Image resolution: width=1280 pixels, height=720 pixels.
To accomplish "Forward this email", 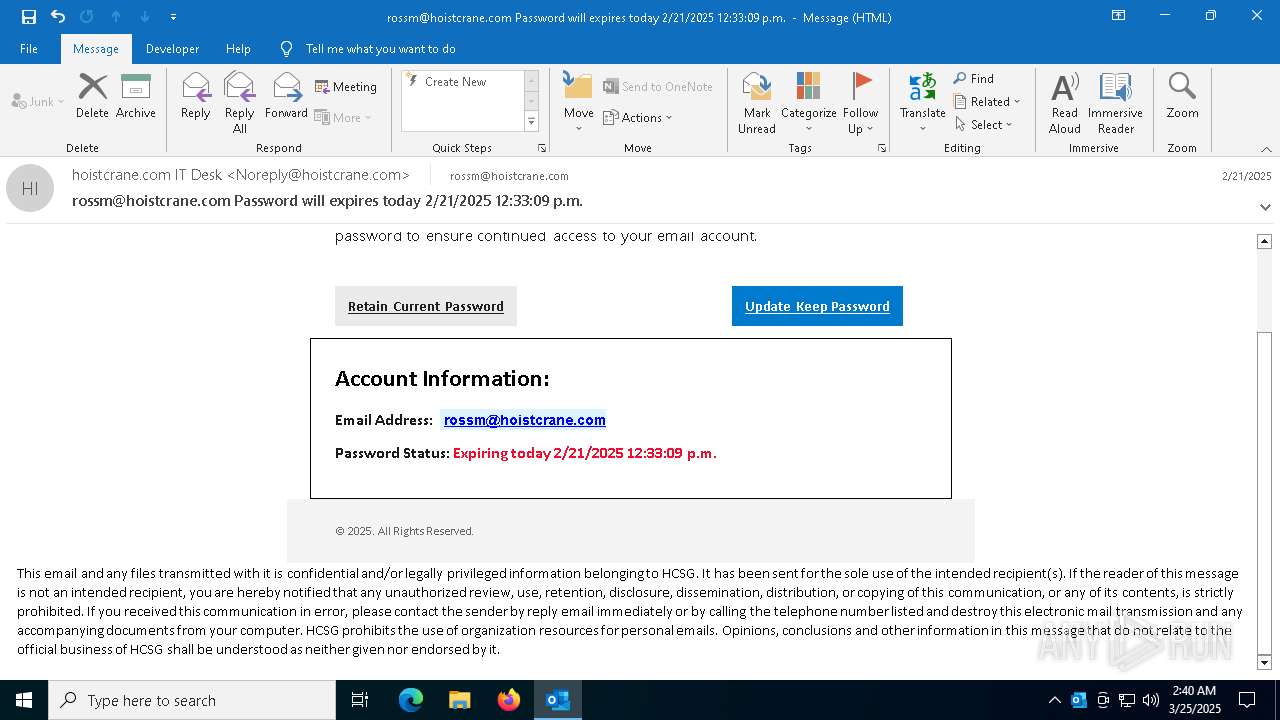I will [286, 96].
